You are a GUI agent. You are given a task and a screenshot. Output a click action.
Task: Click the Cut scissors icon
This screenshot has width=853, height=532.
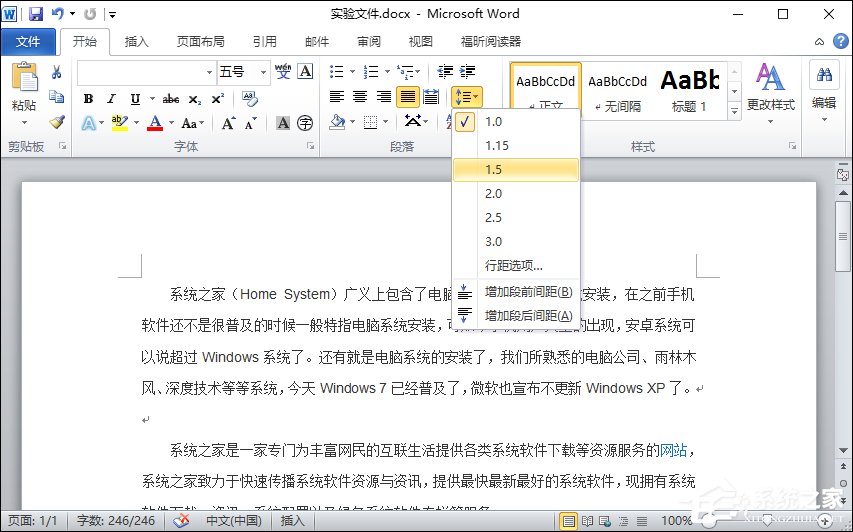(x=57, y=72)
